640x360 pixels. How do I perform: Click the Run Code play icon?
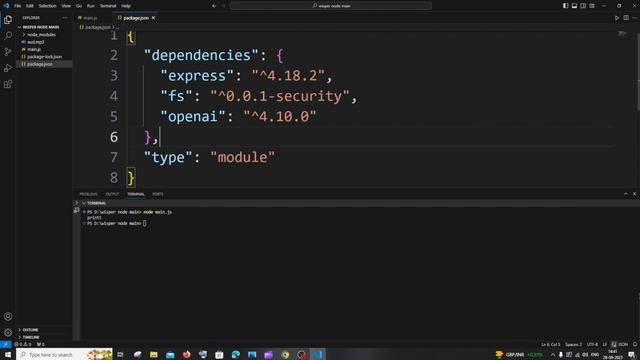click(617, 18)
